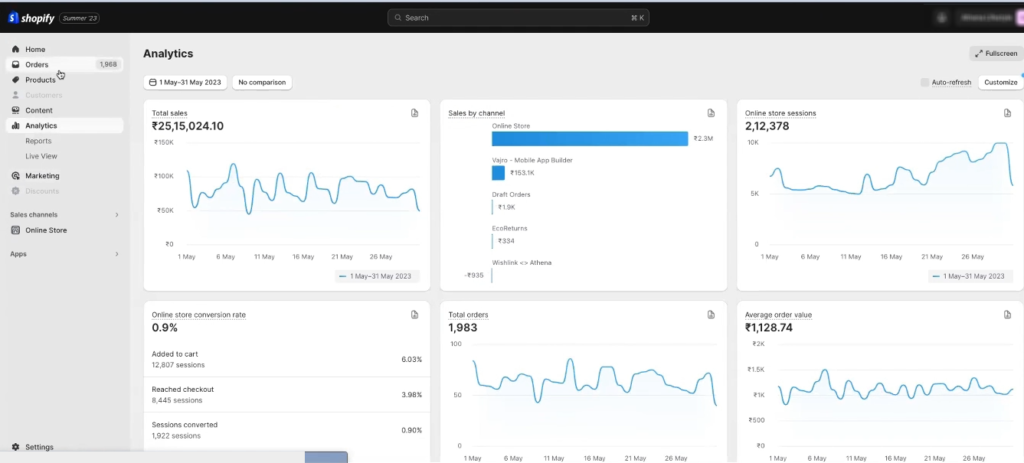Image resolution: width=1024 pixels, height=463 pixels.
Task: Select Live View in sidebar
Action: (x=41, y=156)
